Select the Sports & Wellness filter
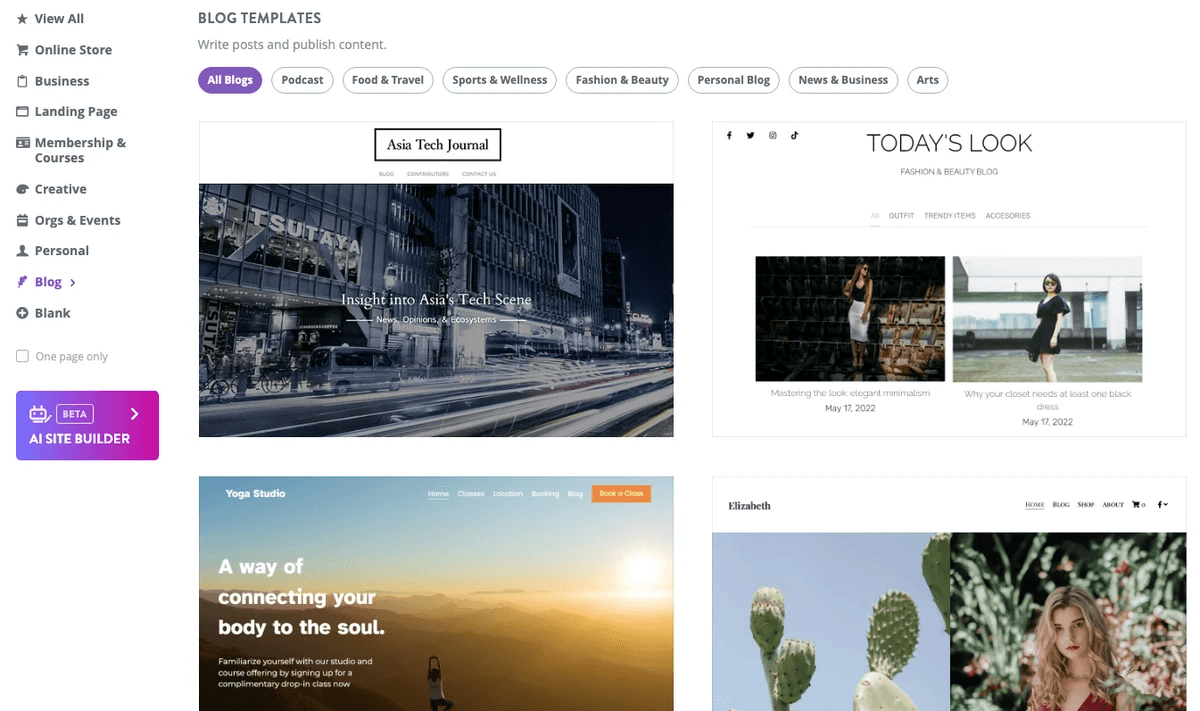 499,79
